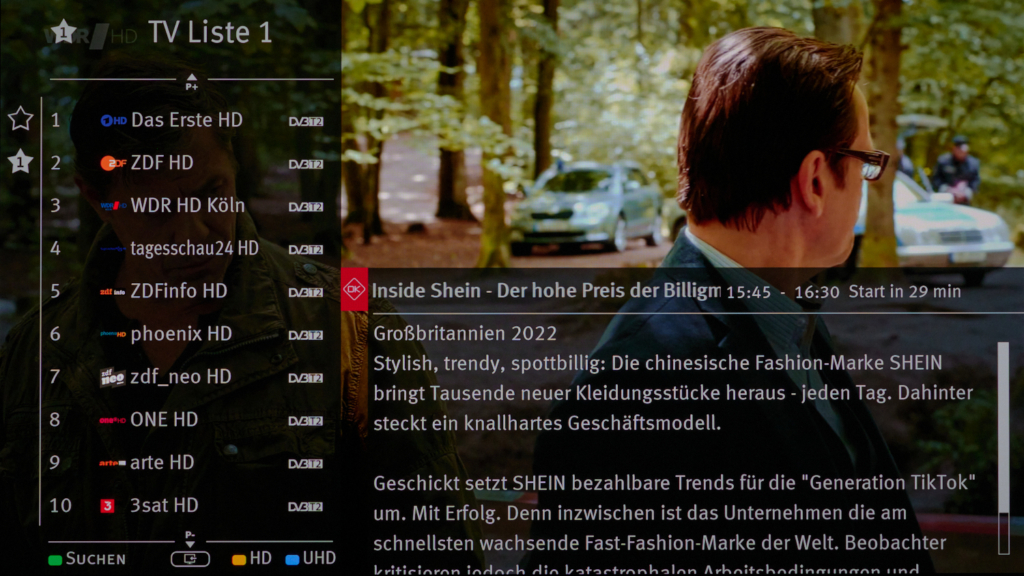Open the Inside Shein program title
1024x576 pixels.
pyautogui.click(x=546, y=291)
